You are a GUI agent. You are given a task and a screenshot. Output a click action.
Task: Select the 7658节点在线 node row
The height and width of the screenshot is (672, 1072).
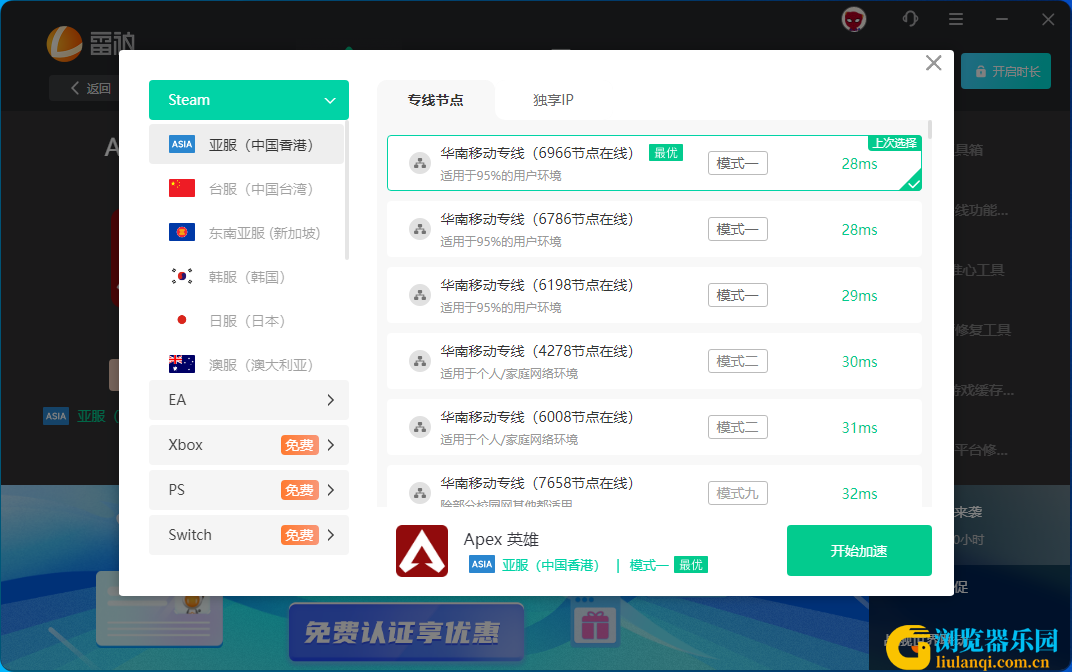654,486
